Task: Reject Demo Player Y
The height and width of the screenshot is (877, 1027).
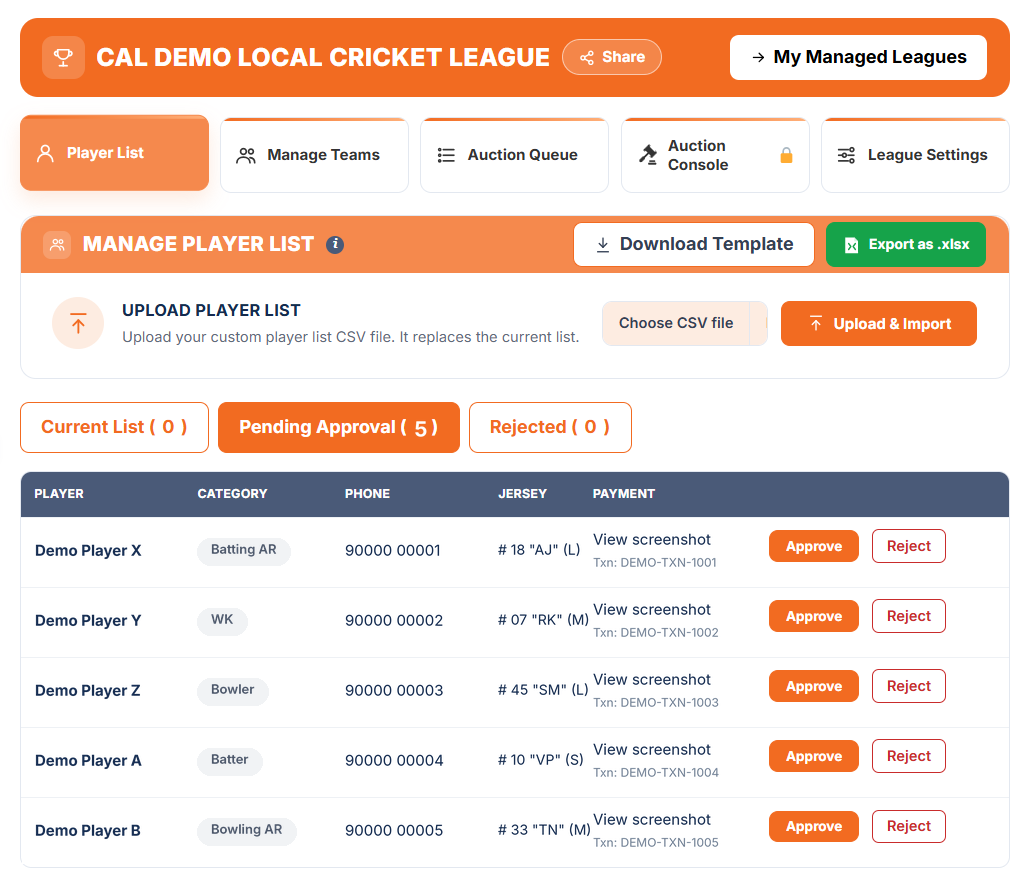Action: tap(908, 616)
